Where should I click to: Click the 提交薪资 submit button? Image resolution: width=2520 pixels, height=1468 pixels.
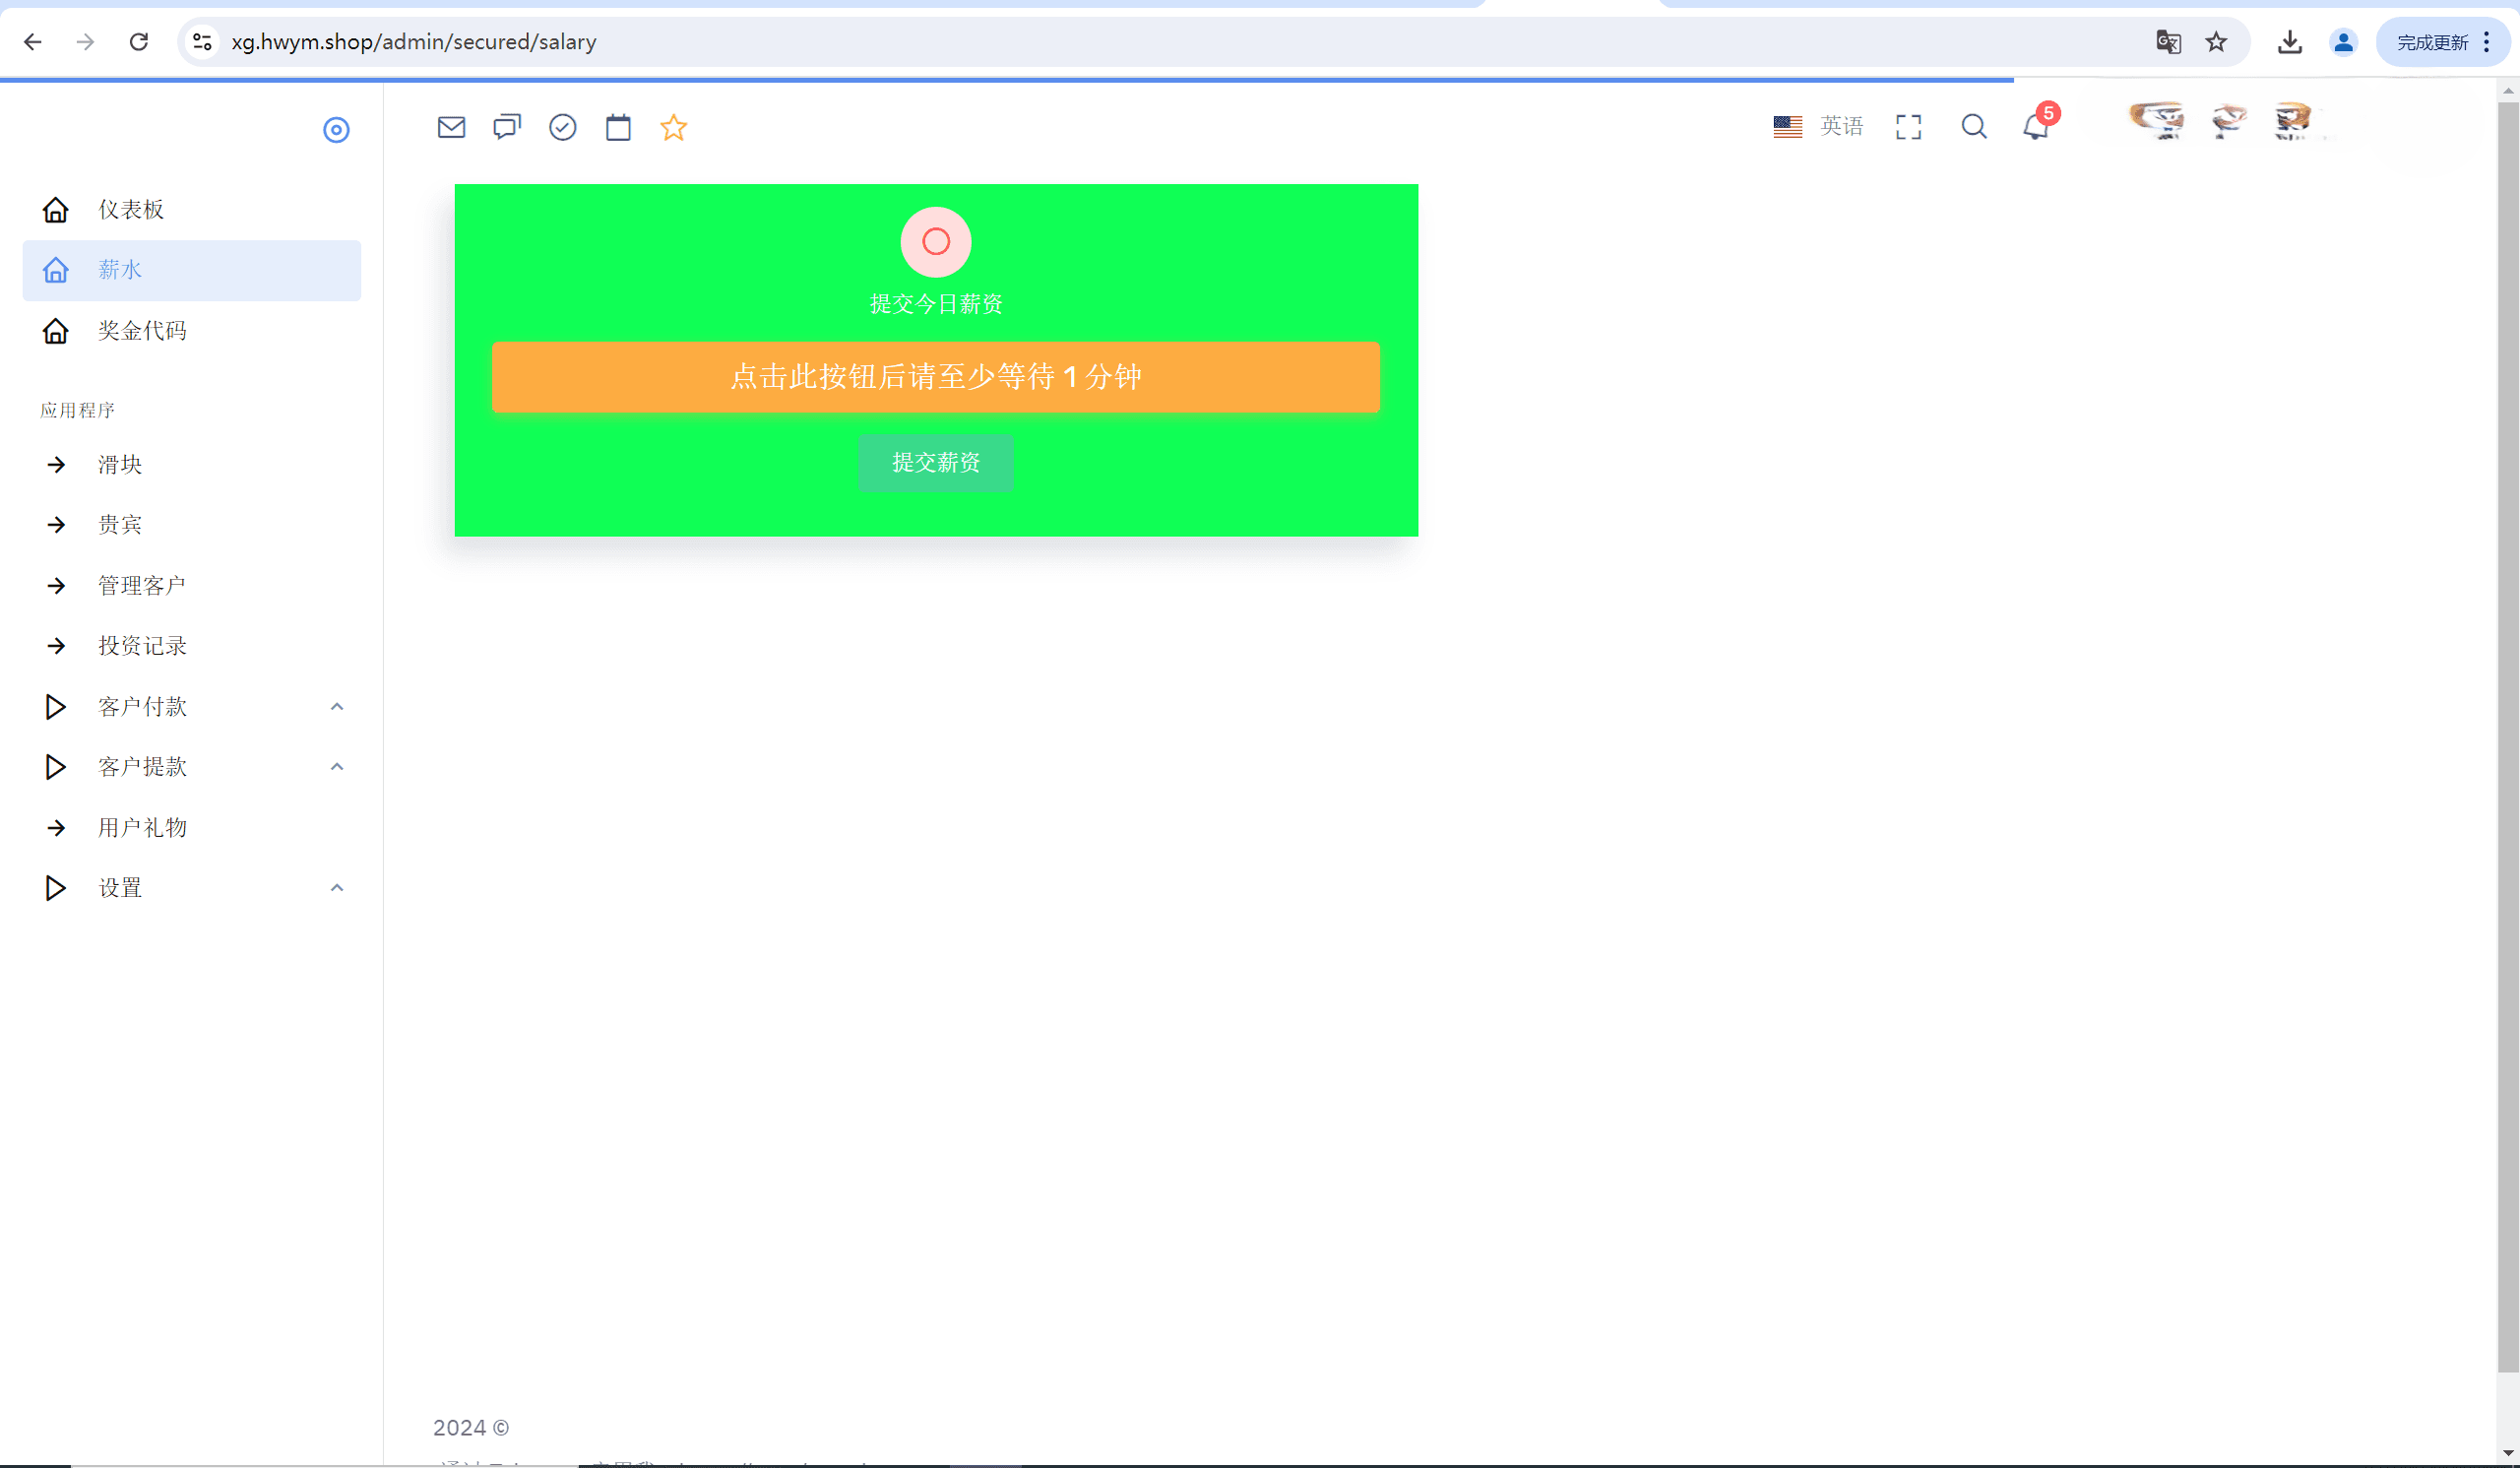pos(936,463)
